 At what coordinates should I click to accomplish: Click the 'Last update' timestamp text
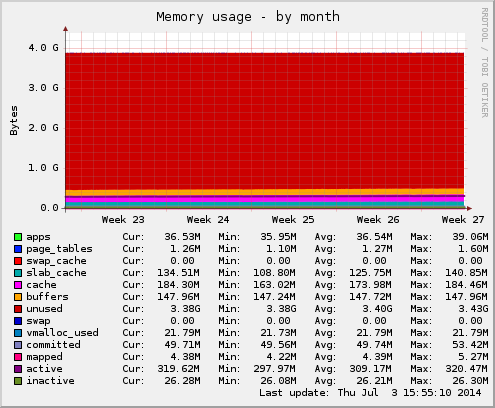click(x=370, y=393)
